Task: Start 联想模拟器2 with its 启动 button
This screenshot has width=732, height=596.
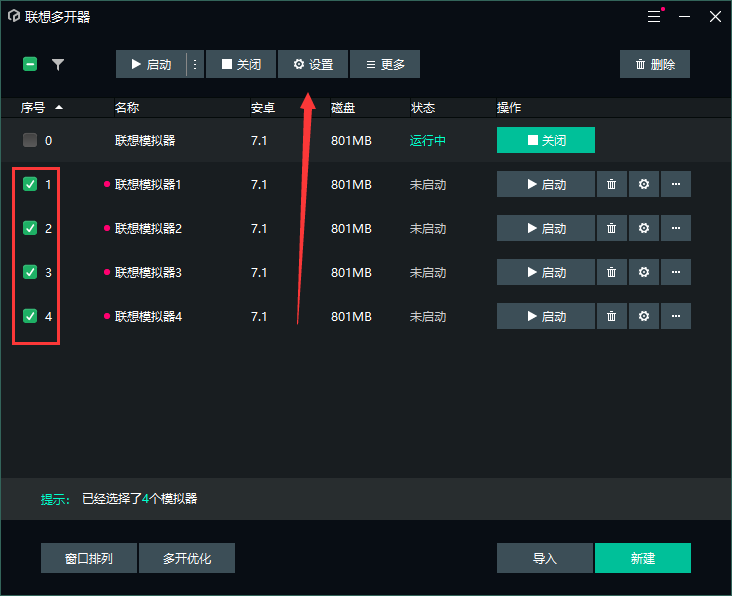Action: coord(546,228)
